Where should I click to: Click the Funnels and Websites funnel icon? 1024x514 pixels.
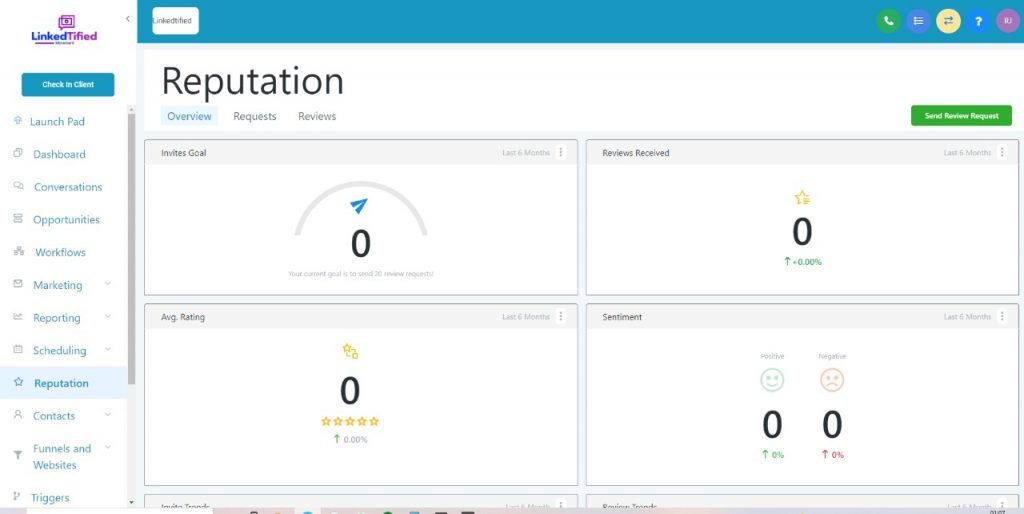(x=18, y=455)
